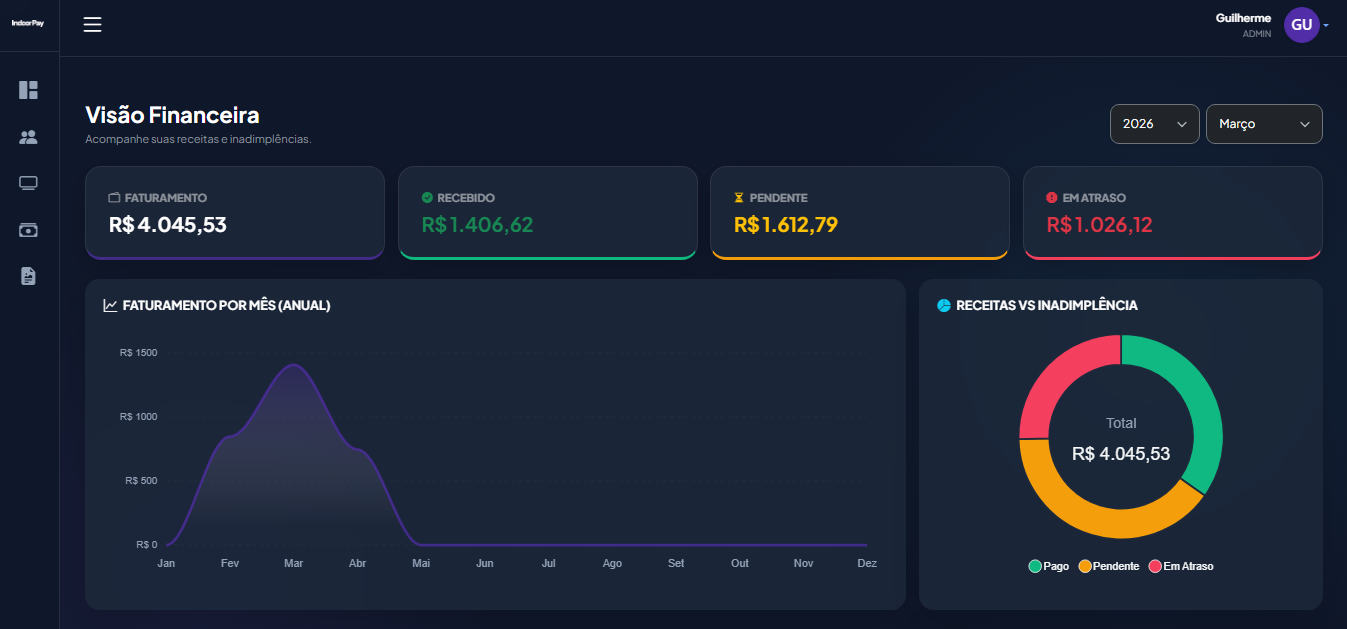Click the IndoorPay logo
The height and width of the screenshot is (629, 1347).
pos(29,22)
